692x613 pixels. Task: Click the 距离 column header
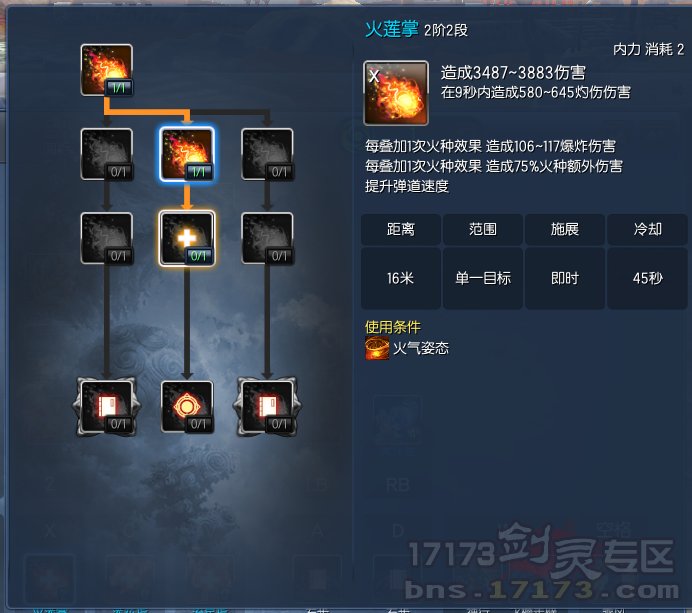401,229
